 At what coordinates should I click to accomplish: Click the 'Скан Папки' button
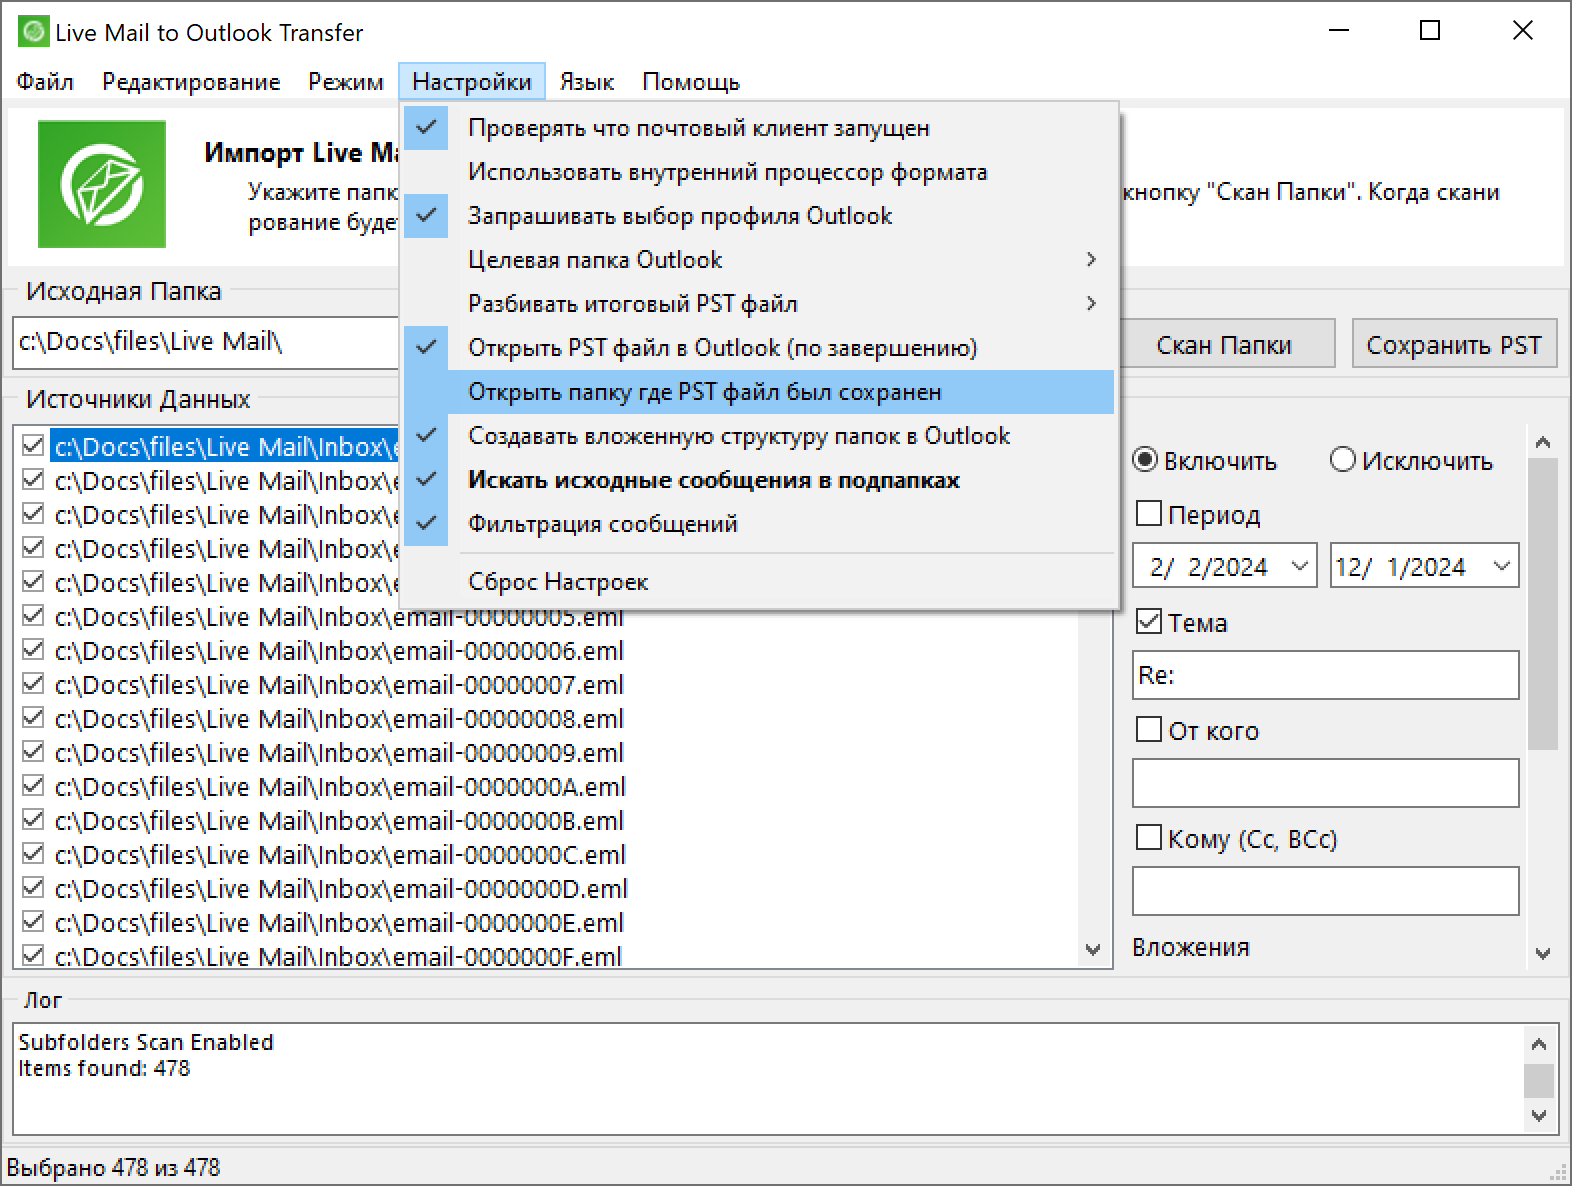[x=1224, y=345]
